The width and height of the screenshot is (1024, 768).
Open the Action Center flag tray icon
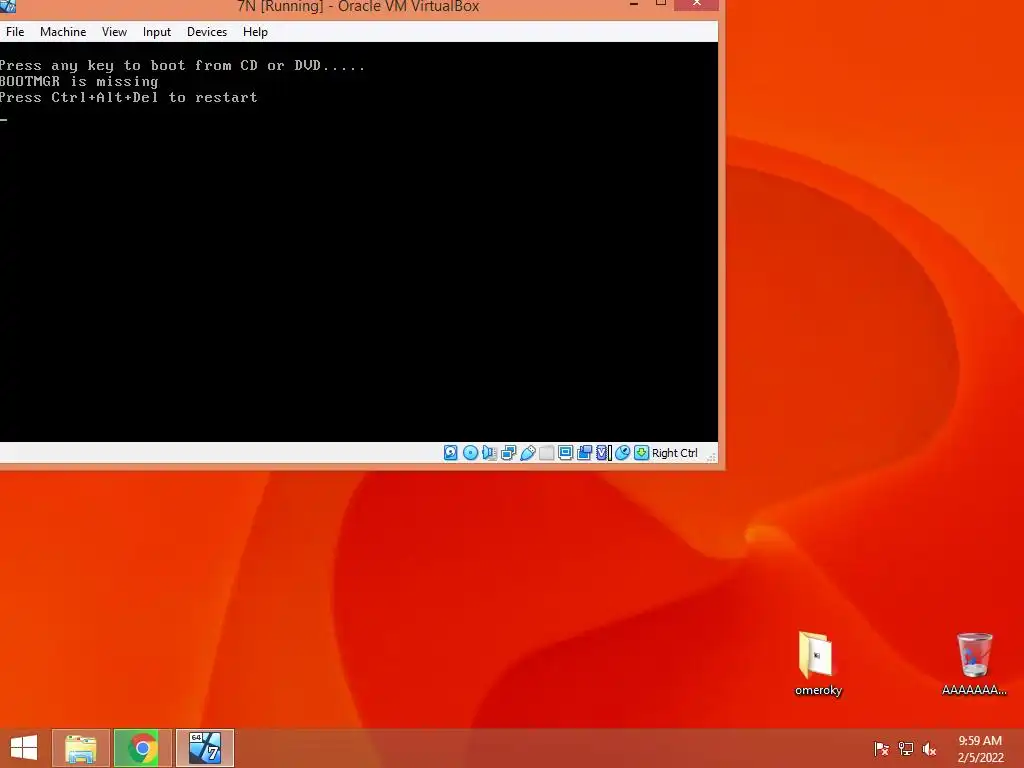point(881,749)
